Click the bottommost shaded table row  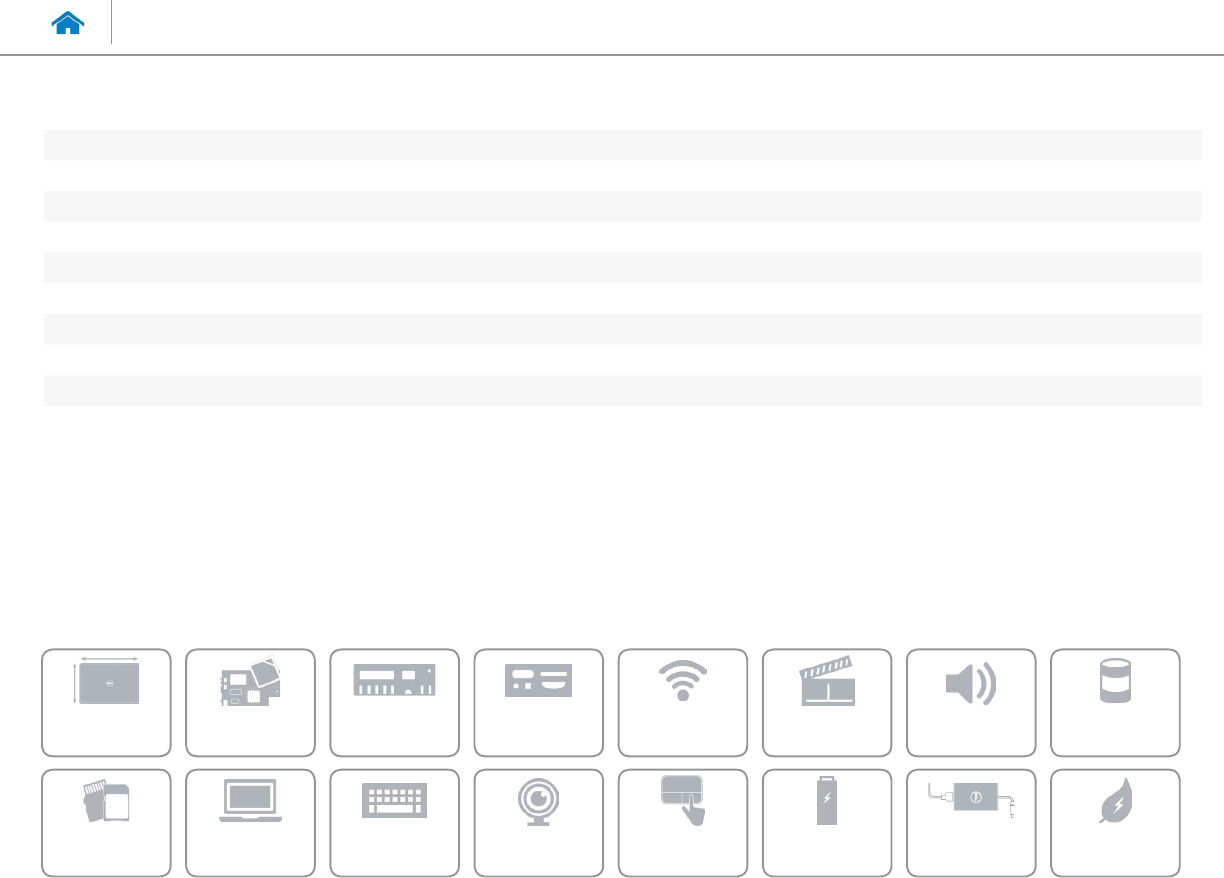point(622,390)
